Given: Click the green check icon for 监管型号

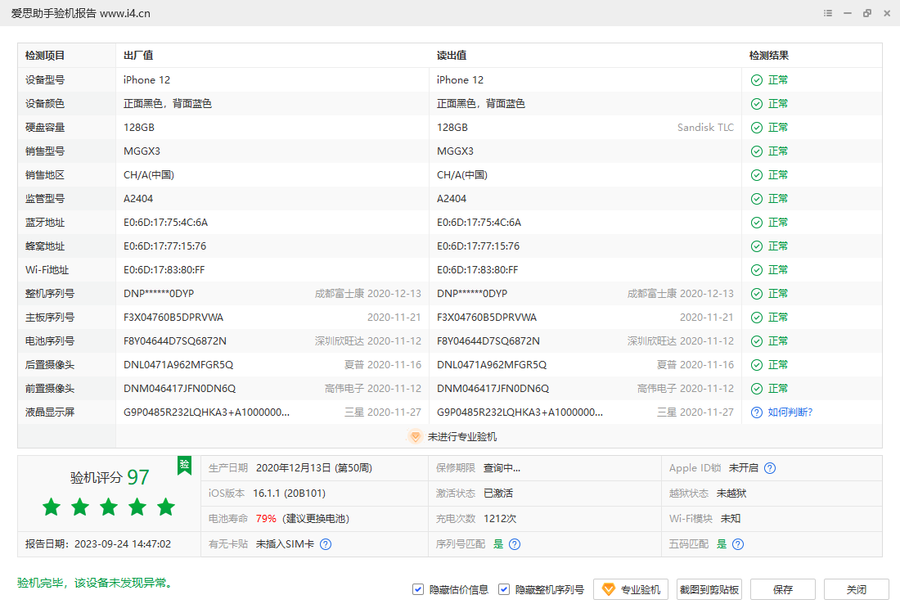Looking at the screenshot, I should [x=757, y=199].
